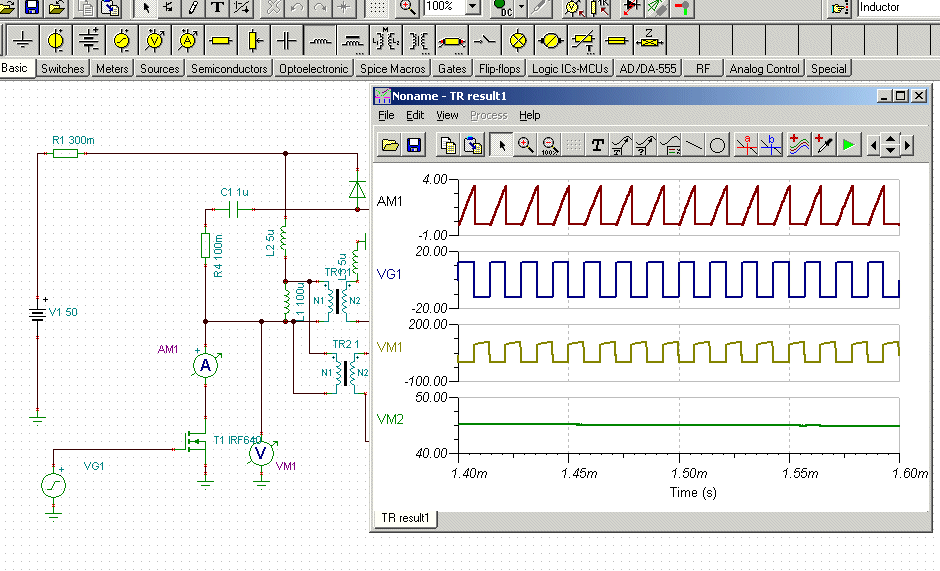The width and height of the screenshot is (940, 571).
Task: Toggle the grid button in main toolbar
Action: coord(377,7)
